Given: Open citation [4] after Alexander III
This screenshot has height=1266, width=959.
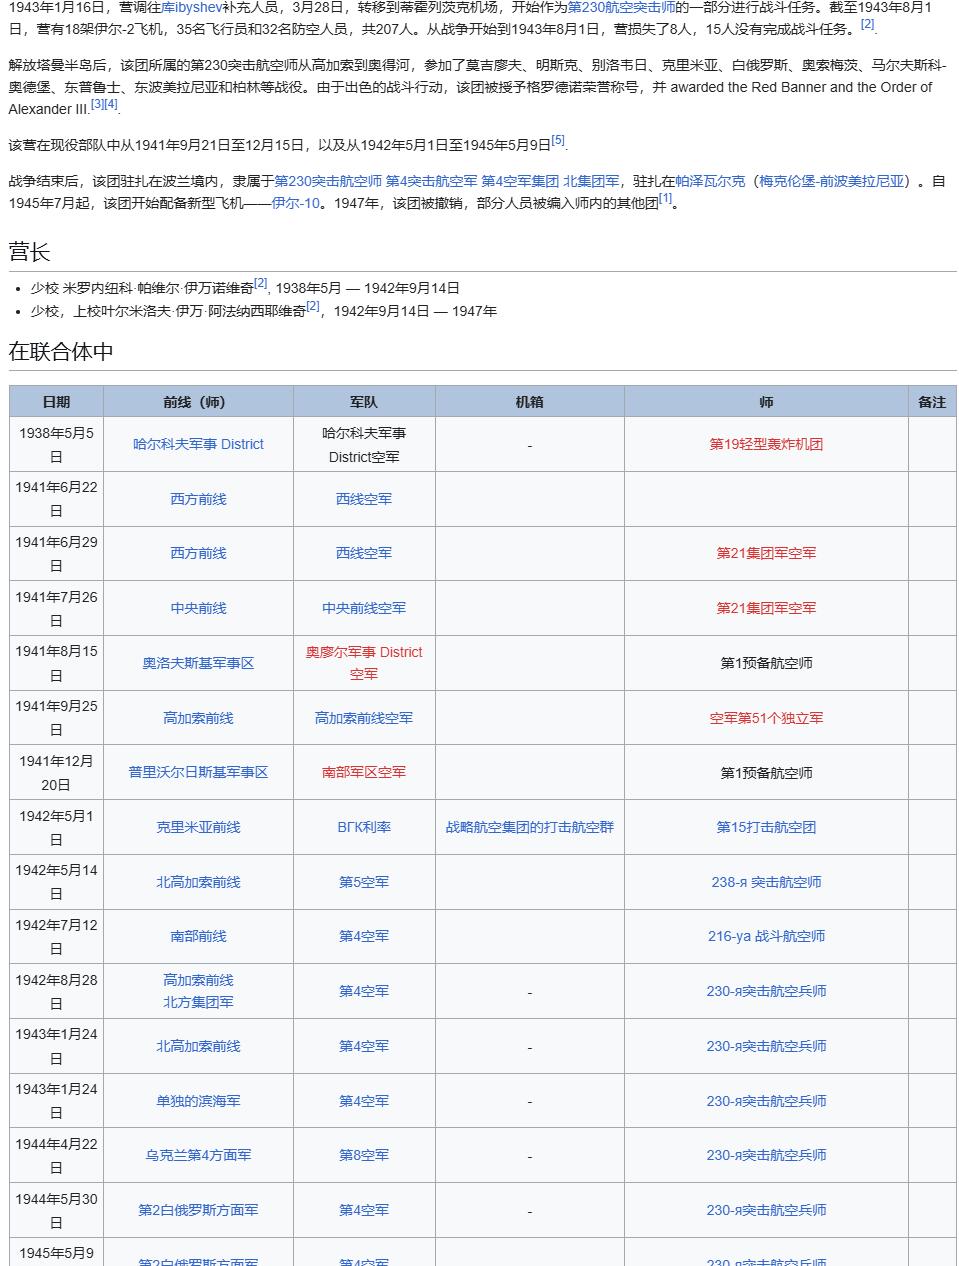Looking at the screenshot, I should tap(111, 104).
